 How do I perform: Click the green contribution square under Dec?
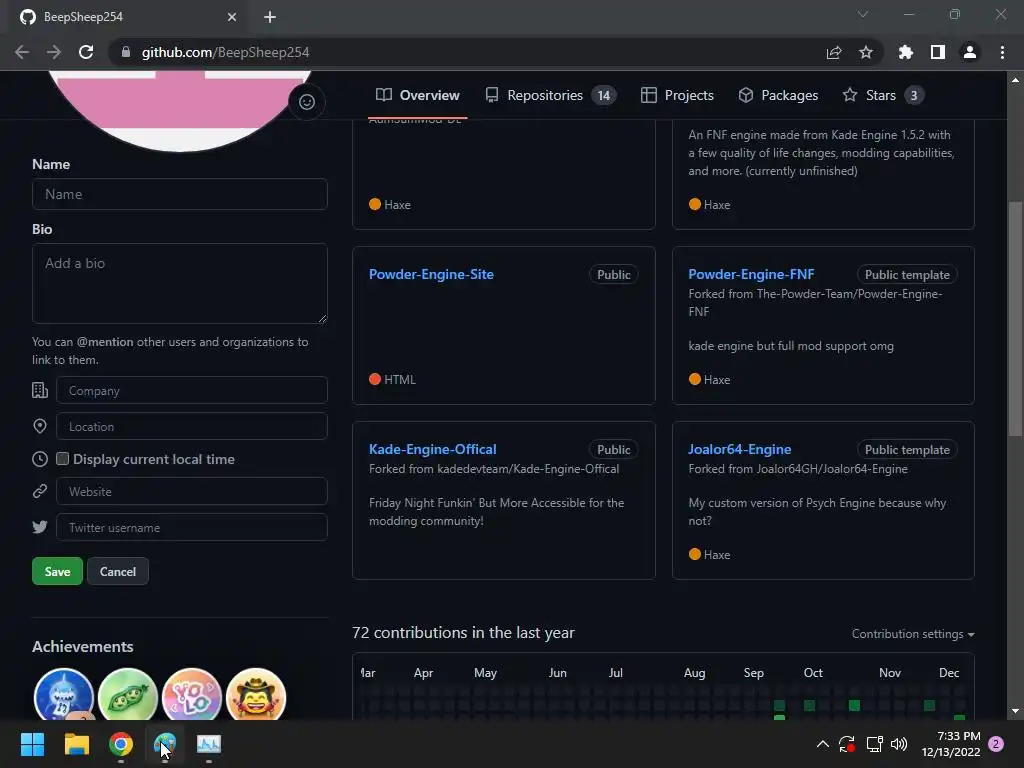[959, 718]
